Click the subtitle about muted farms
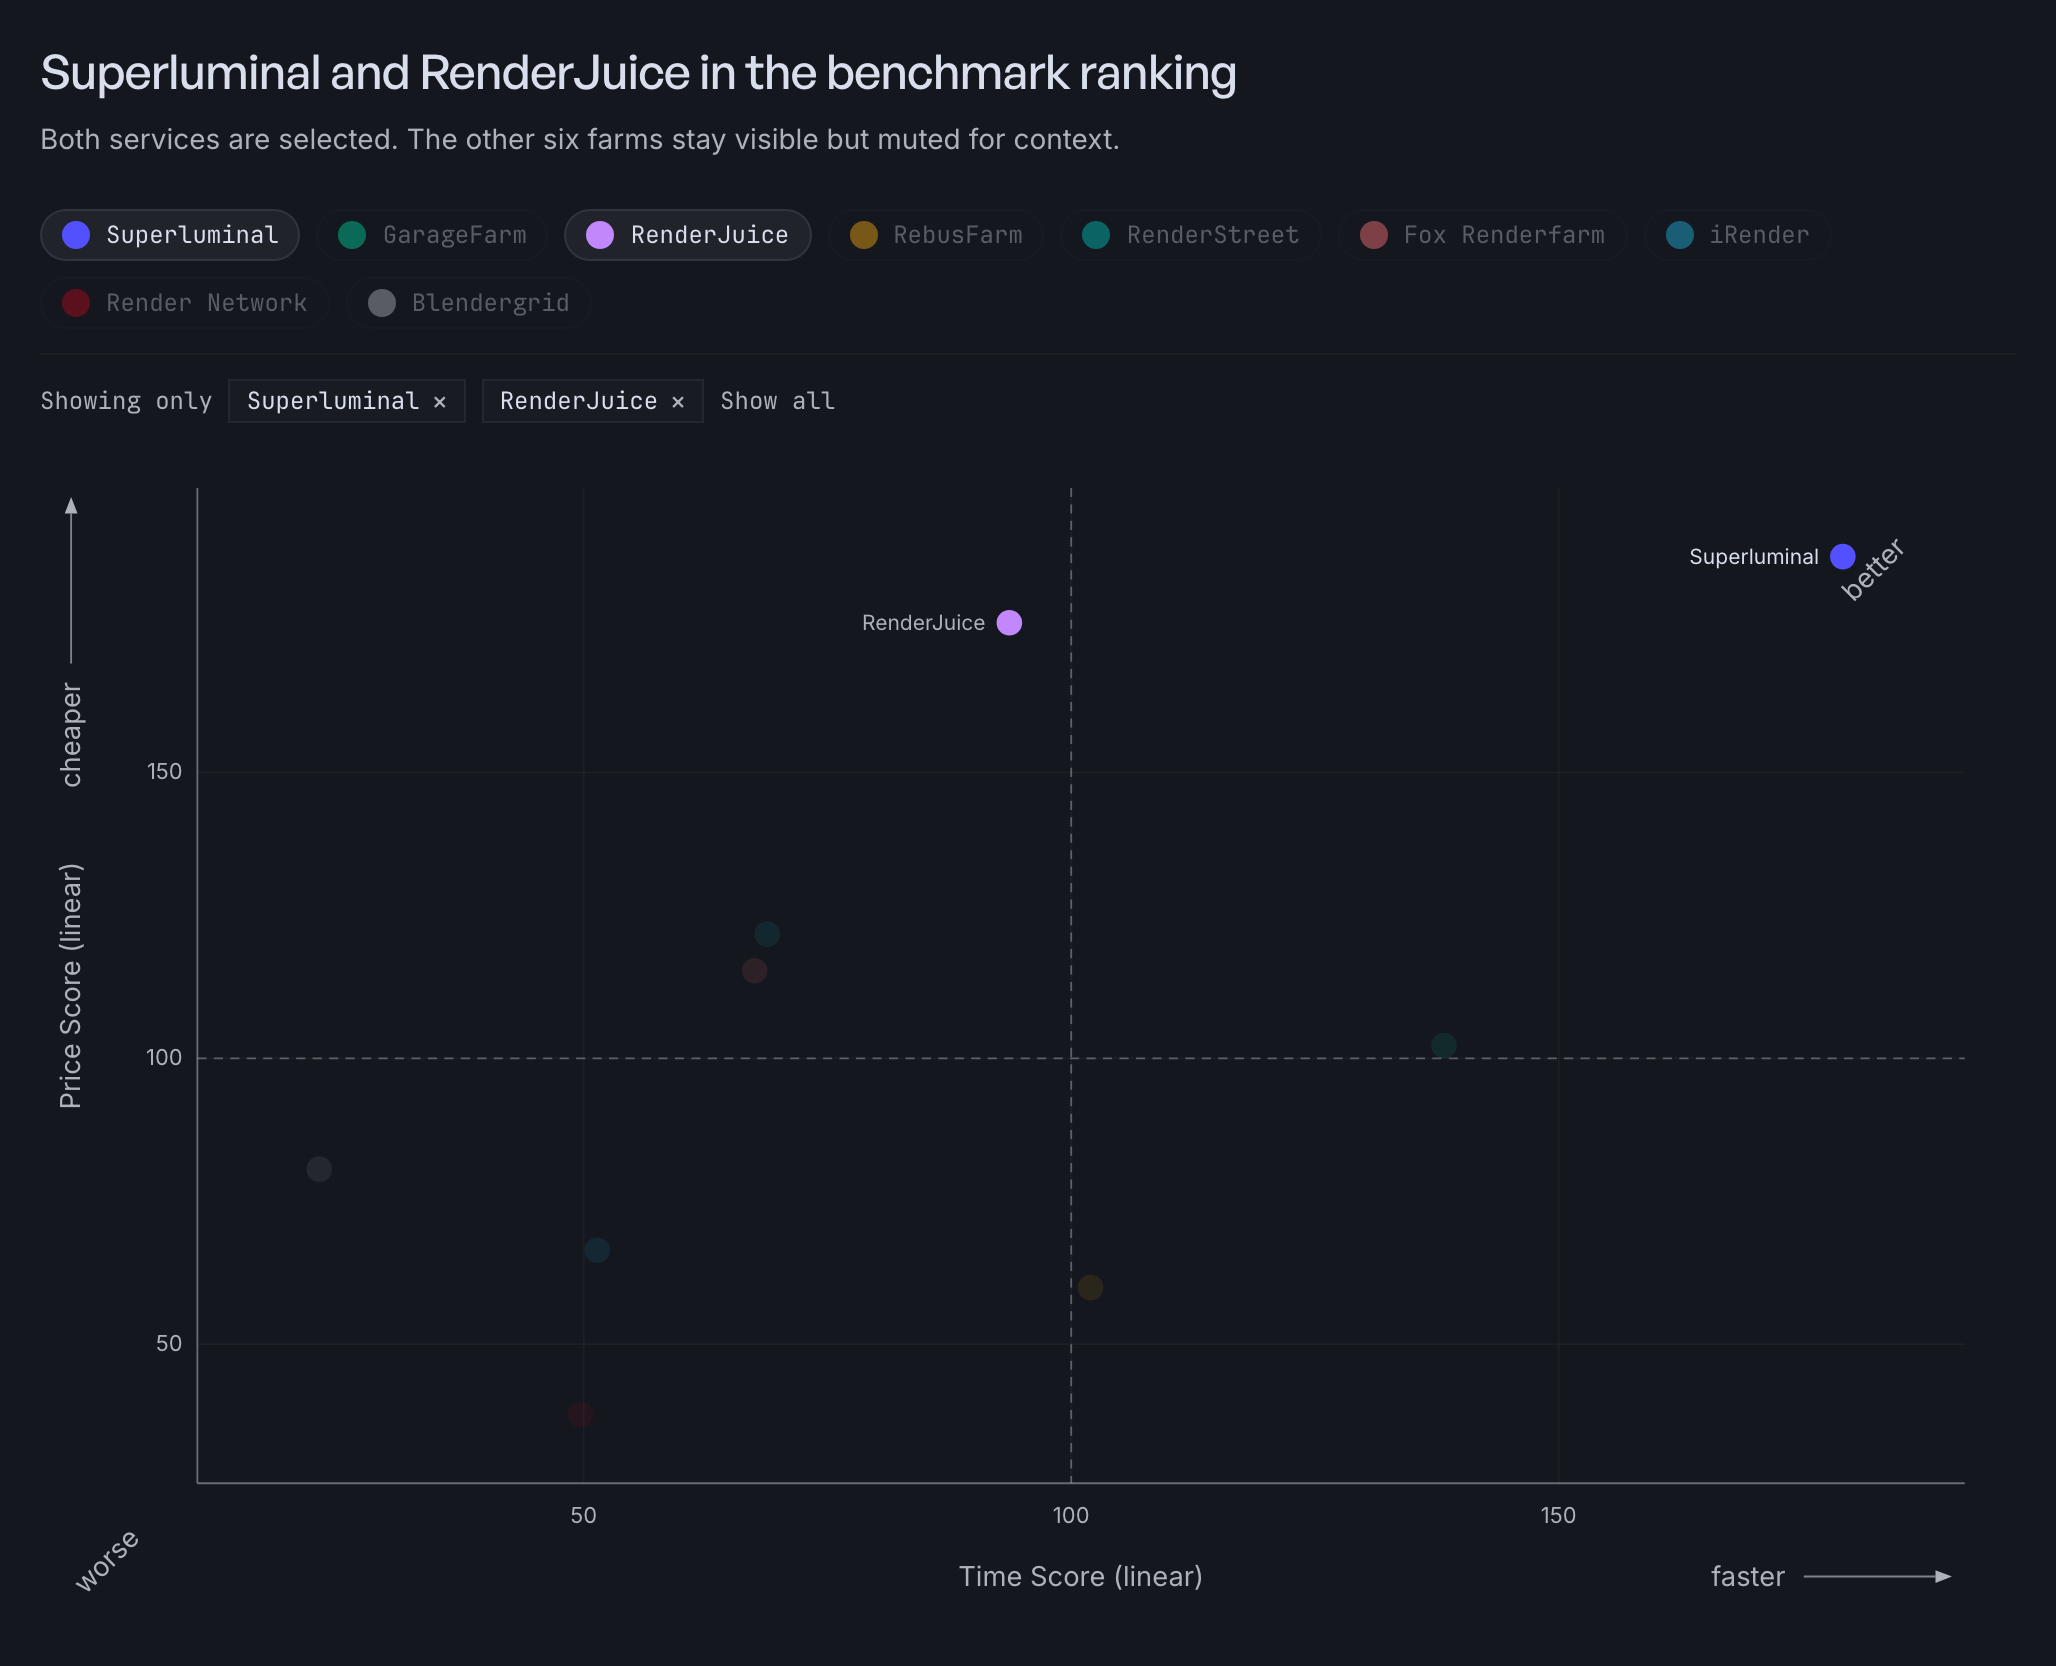 coord(580,139)
